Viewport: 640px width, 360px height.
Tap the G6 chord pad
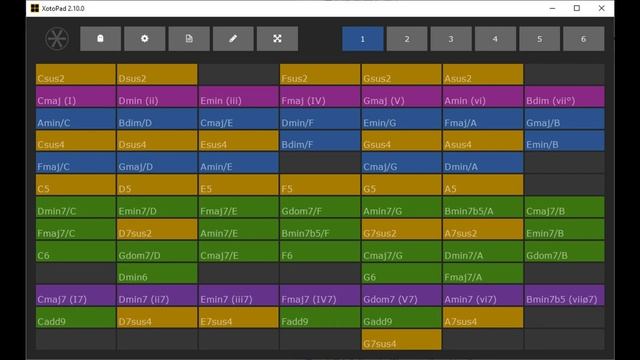click(401, 273)
